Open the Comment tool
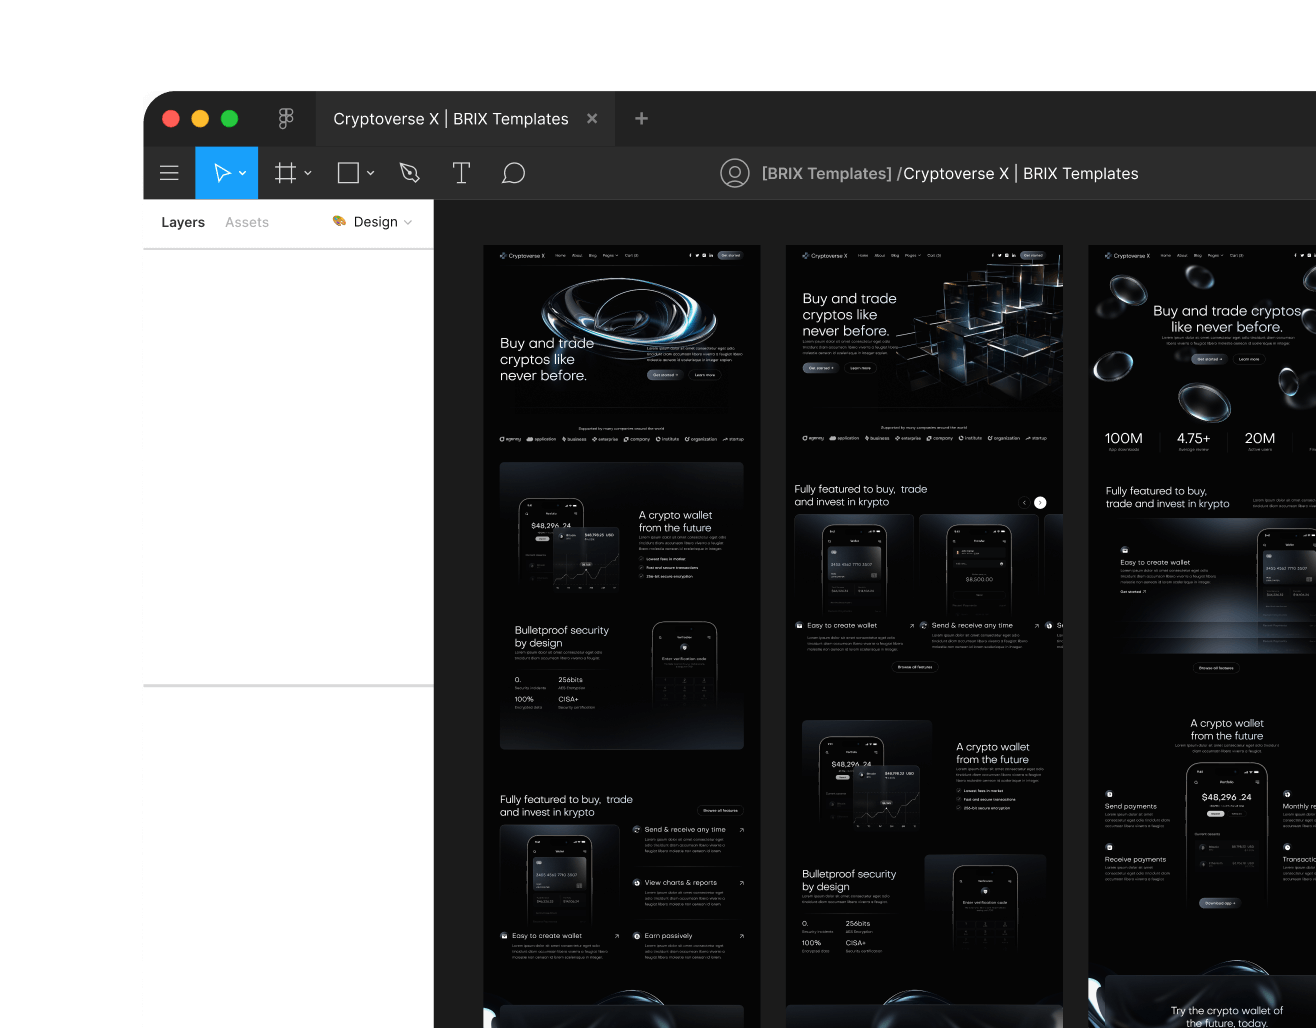The width and height of the screenshot is (1316, 1028). coord(513,172)
